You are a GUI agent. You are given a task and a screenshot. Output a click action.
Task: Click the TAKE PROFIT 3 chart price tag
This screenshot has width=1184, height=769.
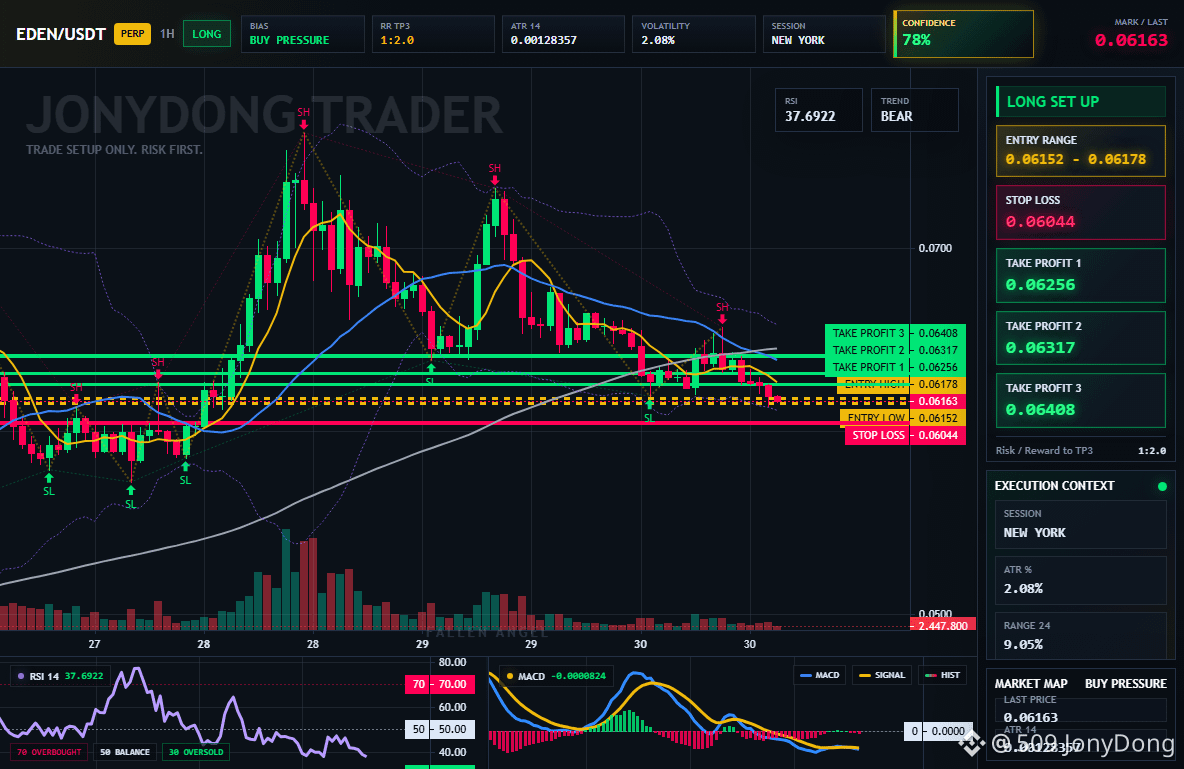click(x=895, y=333)
